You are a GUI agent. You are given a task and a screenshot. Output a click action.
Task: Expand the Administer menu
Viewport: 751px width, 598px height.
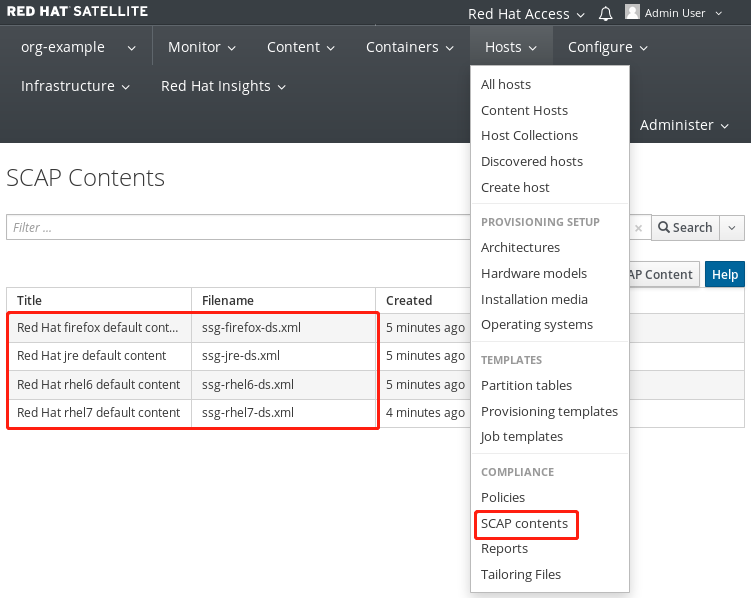pos(684,125)
